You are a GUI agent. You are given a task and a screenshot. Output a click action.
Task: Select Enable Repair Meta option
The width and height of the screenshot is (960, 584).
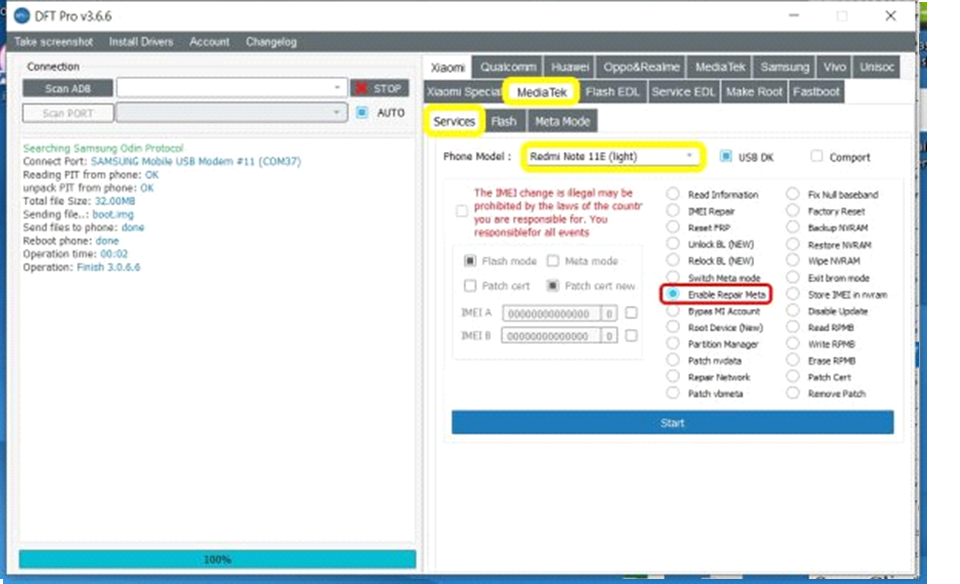[673, 294]
